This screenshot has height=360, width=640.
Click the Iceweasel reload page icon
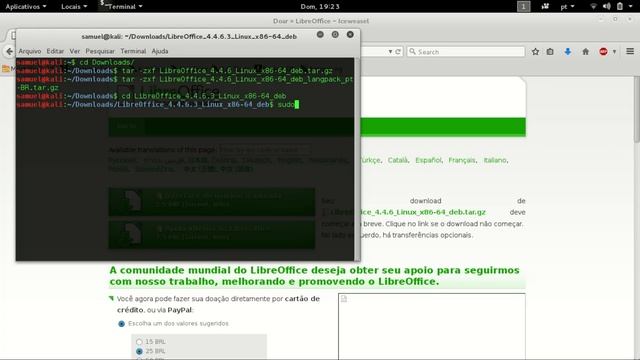click(x=398, y=52)
